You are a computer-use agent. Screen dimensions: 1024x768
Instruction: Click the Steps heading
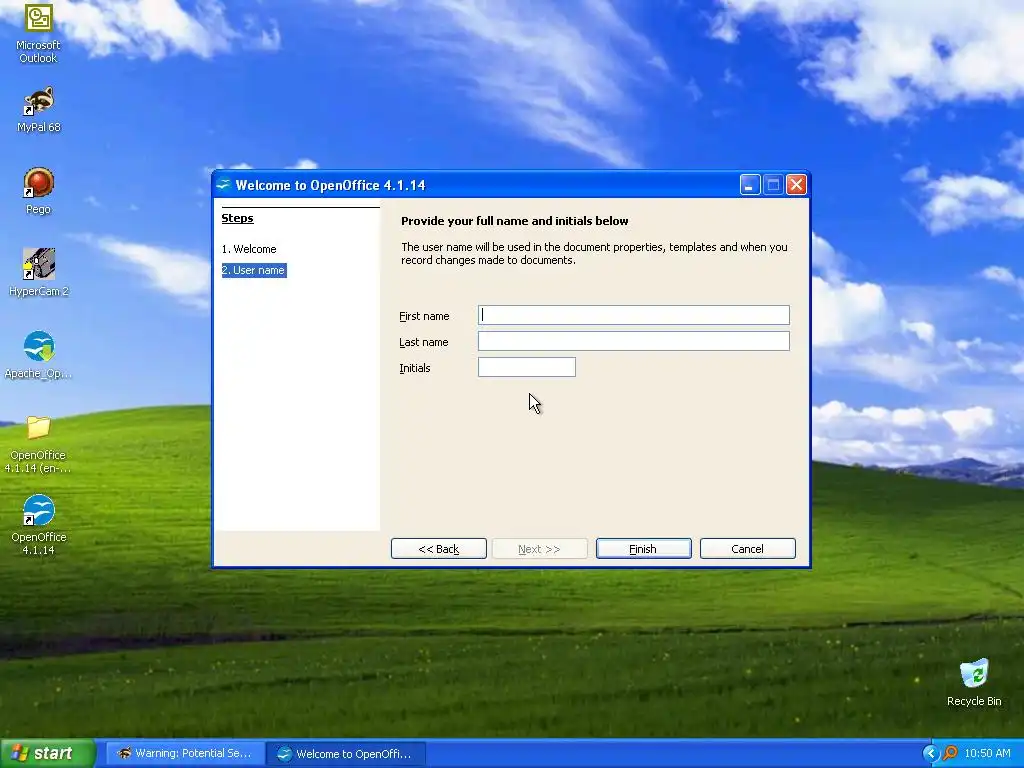coord(237,218)
